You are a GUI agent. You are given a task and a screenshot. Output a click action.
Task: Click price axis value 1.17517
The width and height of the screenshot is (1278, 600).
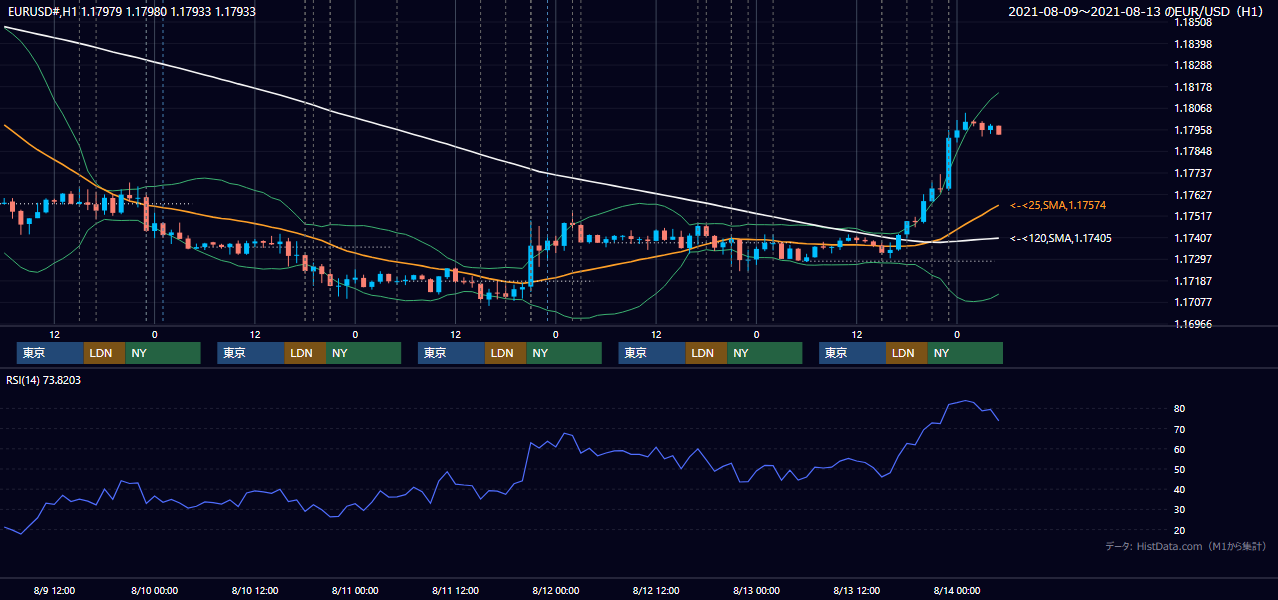tap(1193, 216)
